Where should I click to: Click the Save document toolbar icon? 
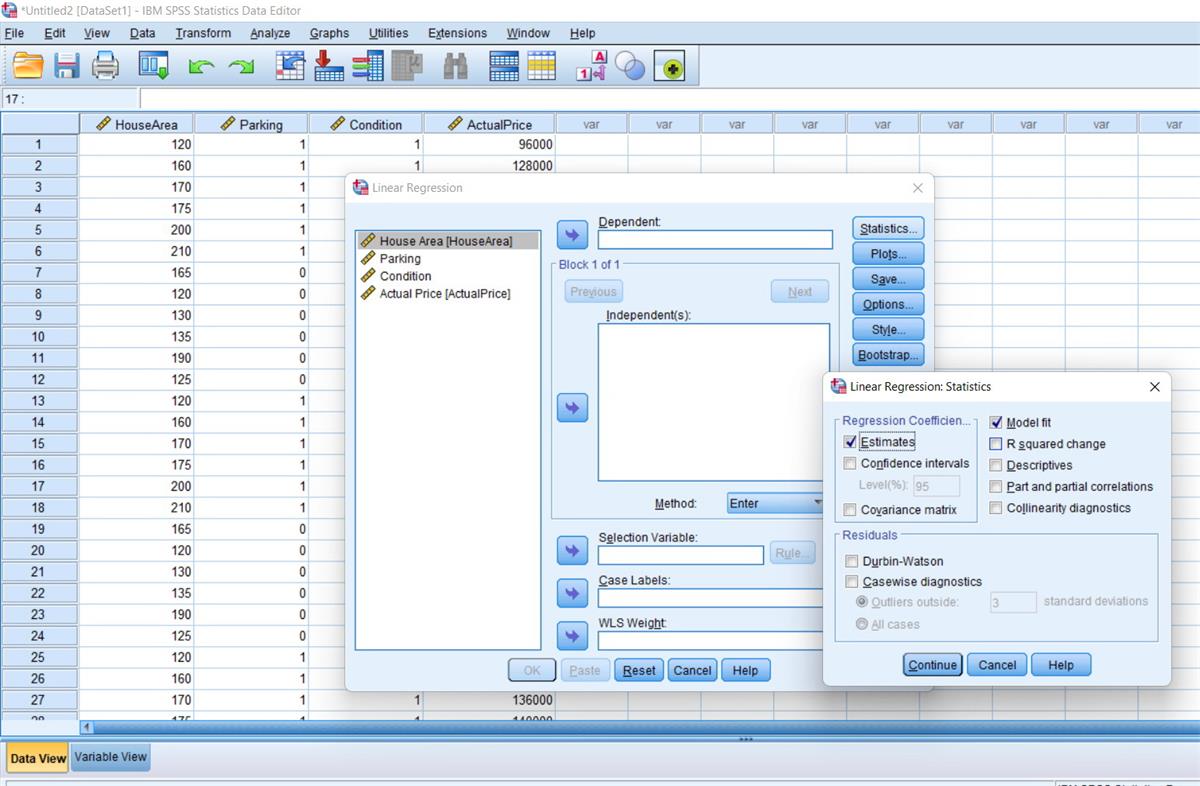[x=67, y=65]
